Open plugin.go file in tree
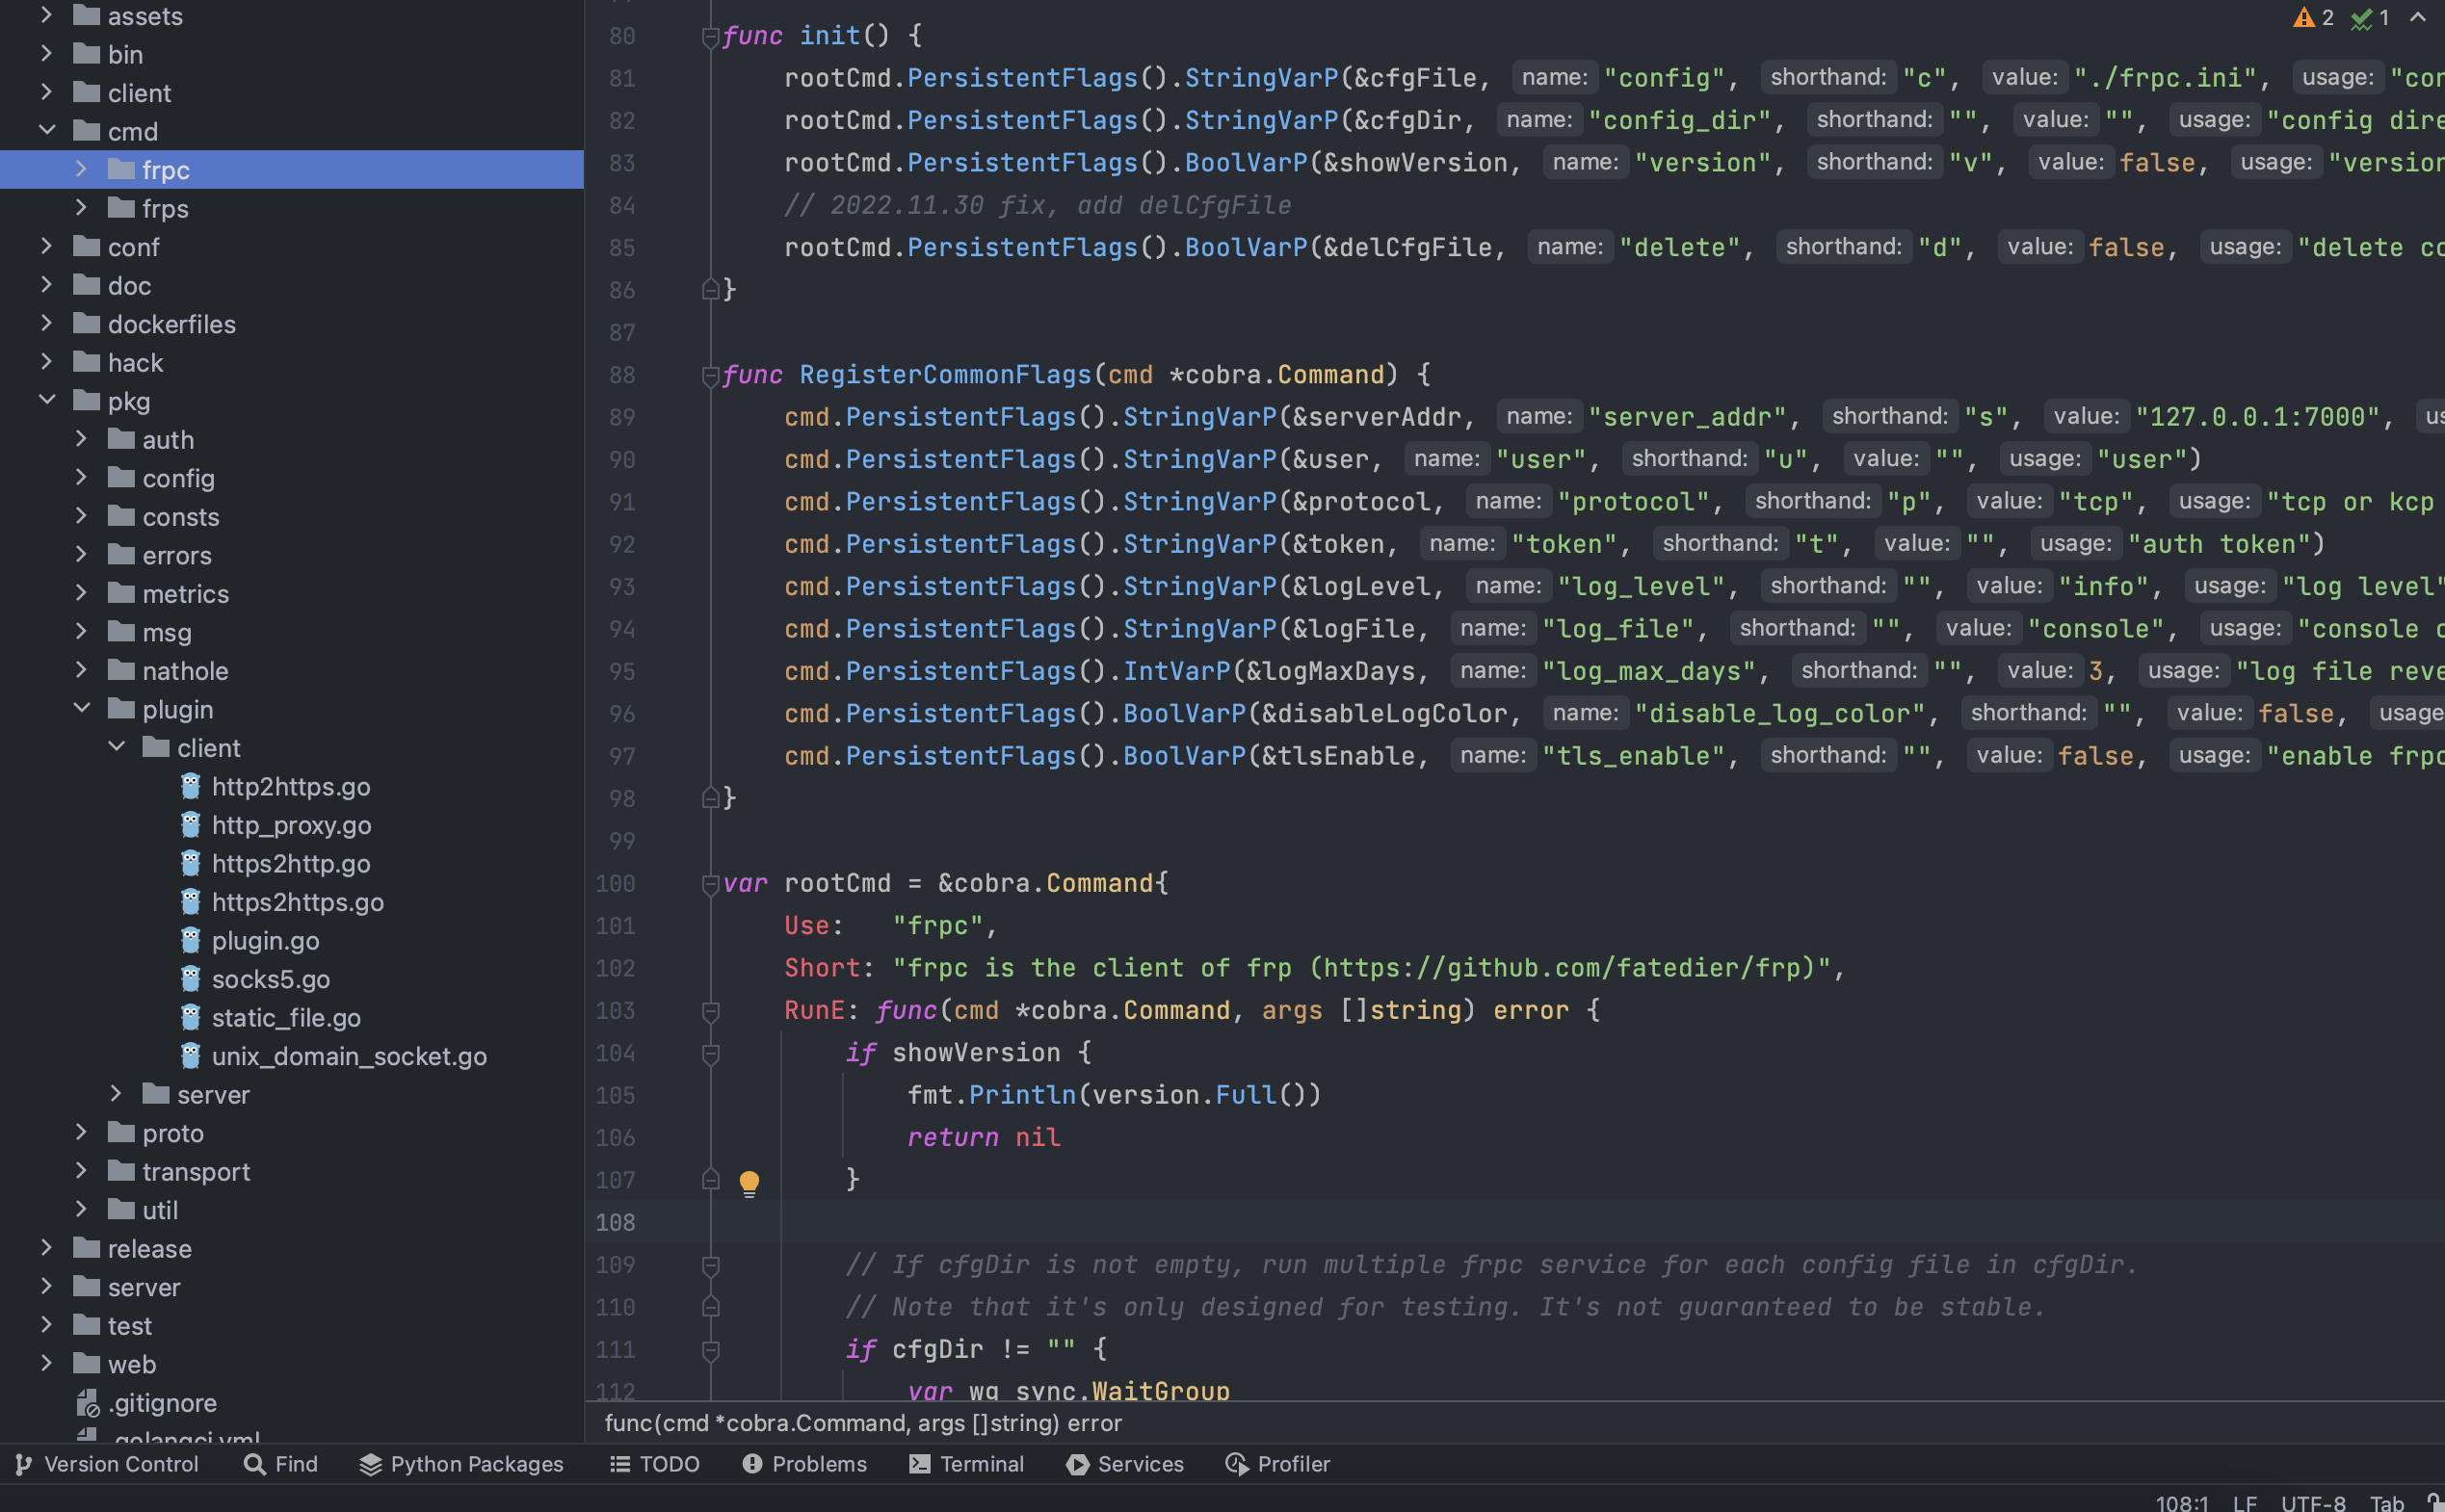The width and height of the screenshot is (2445, 1512). [266, 941]
